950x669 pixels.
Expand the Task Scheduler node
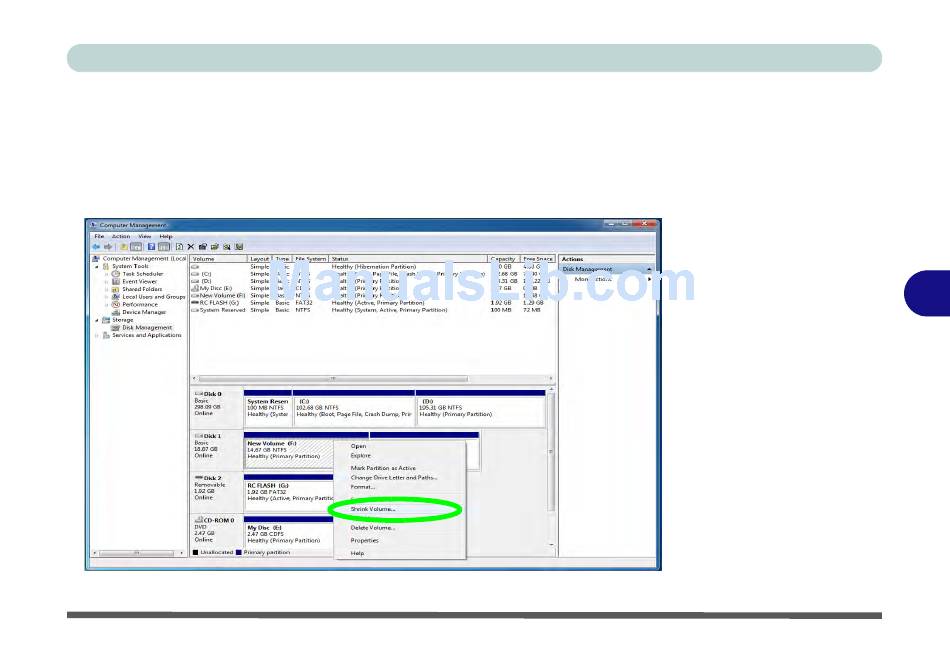(x=107, y=274)
